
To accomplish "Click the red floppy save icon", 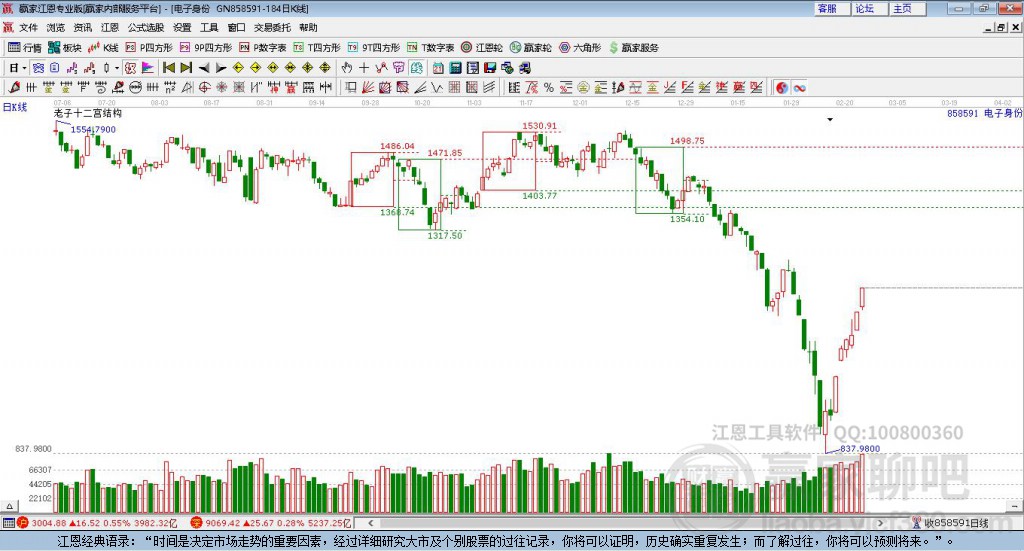I will (x=490, y=68).
